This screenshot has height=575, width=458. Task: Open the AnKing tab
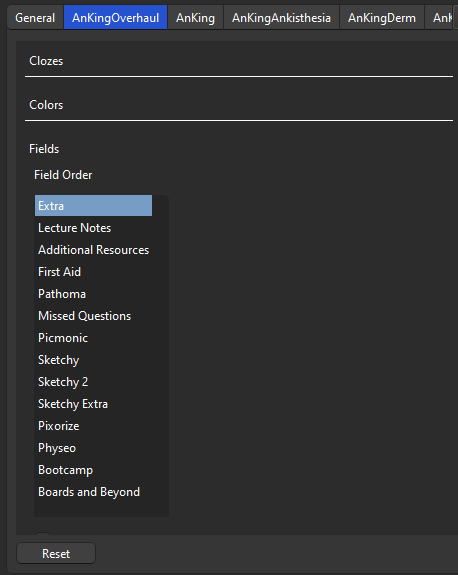(x=195, y=18)
